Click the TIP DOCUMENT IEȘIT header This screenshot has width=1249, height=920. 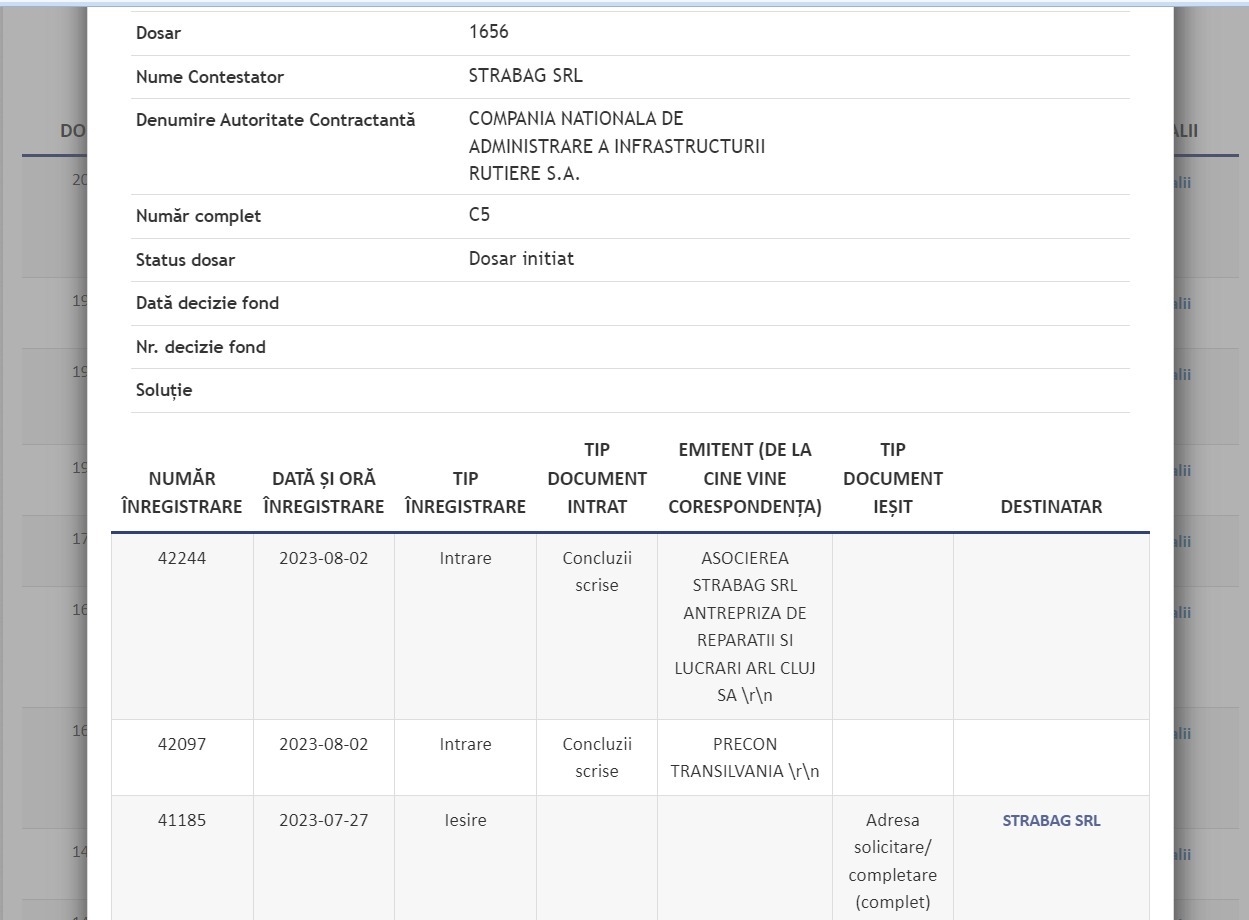pyautogui.click(x=893, y=479)
